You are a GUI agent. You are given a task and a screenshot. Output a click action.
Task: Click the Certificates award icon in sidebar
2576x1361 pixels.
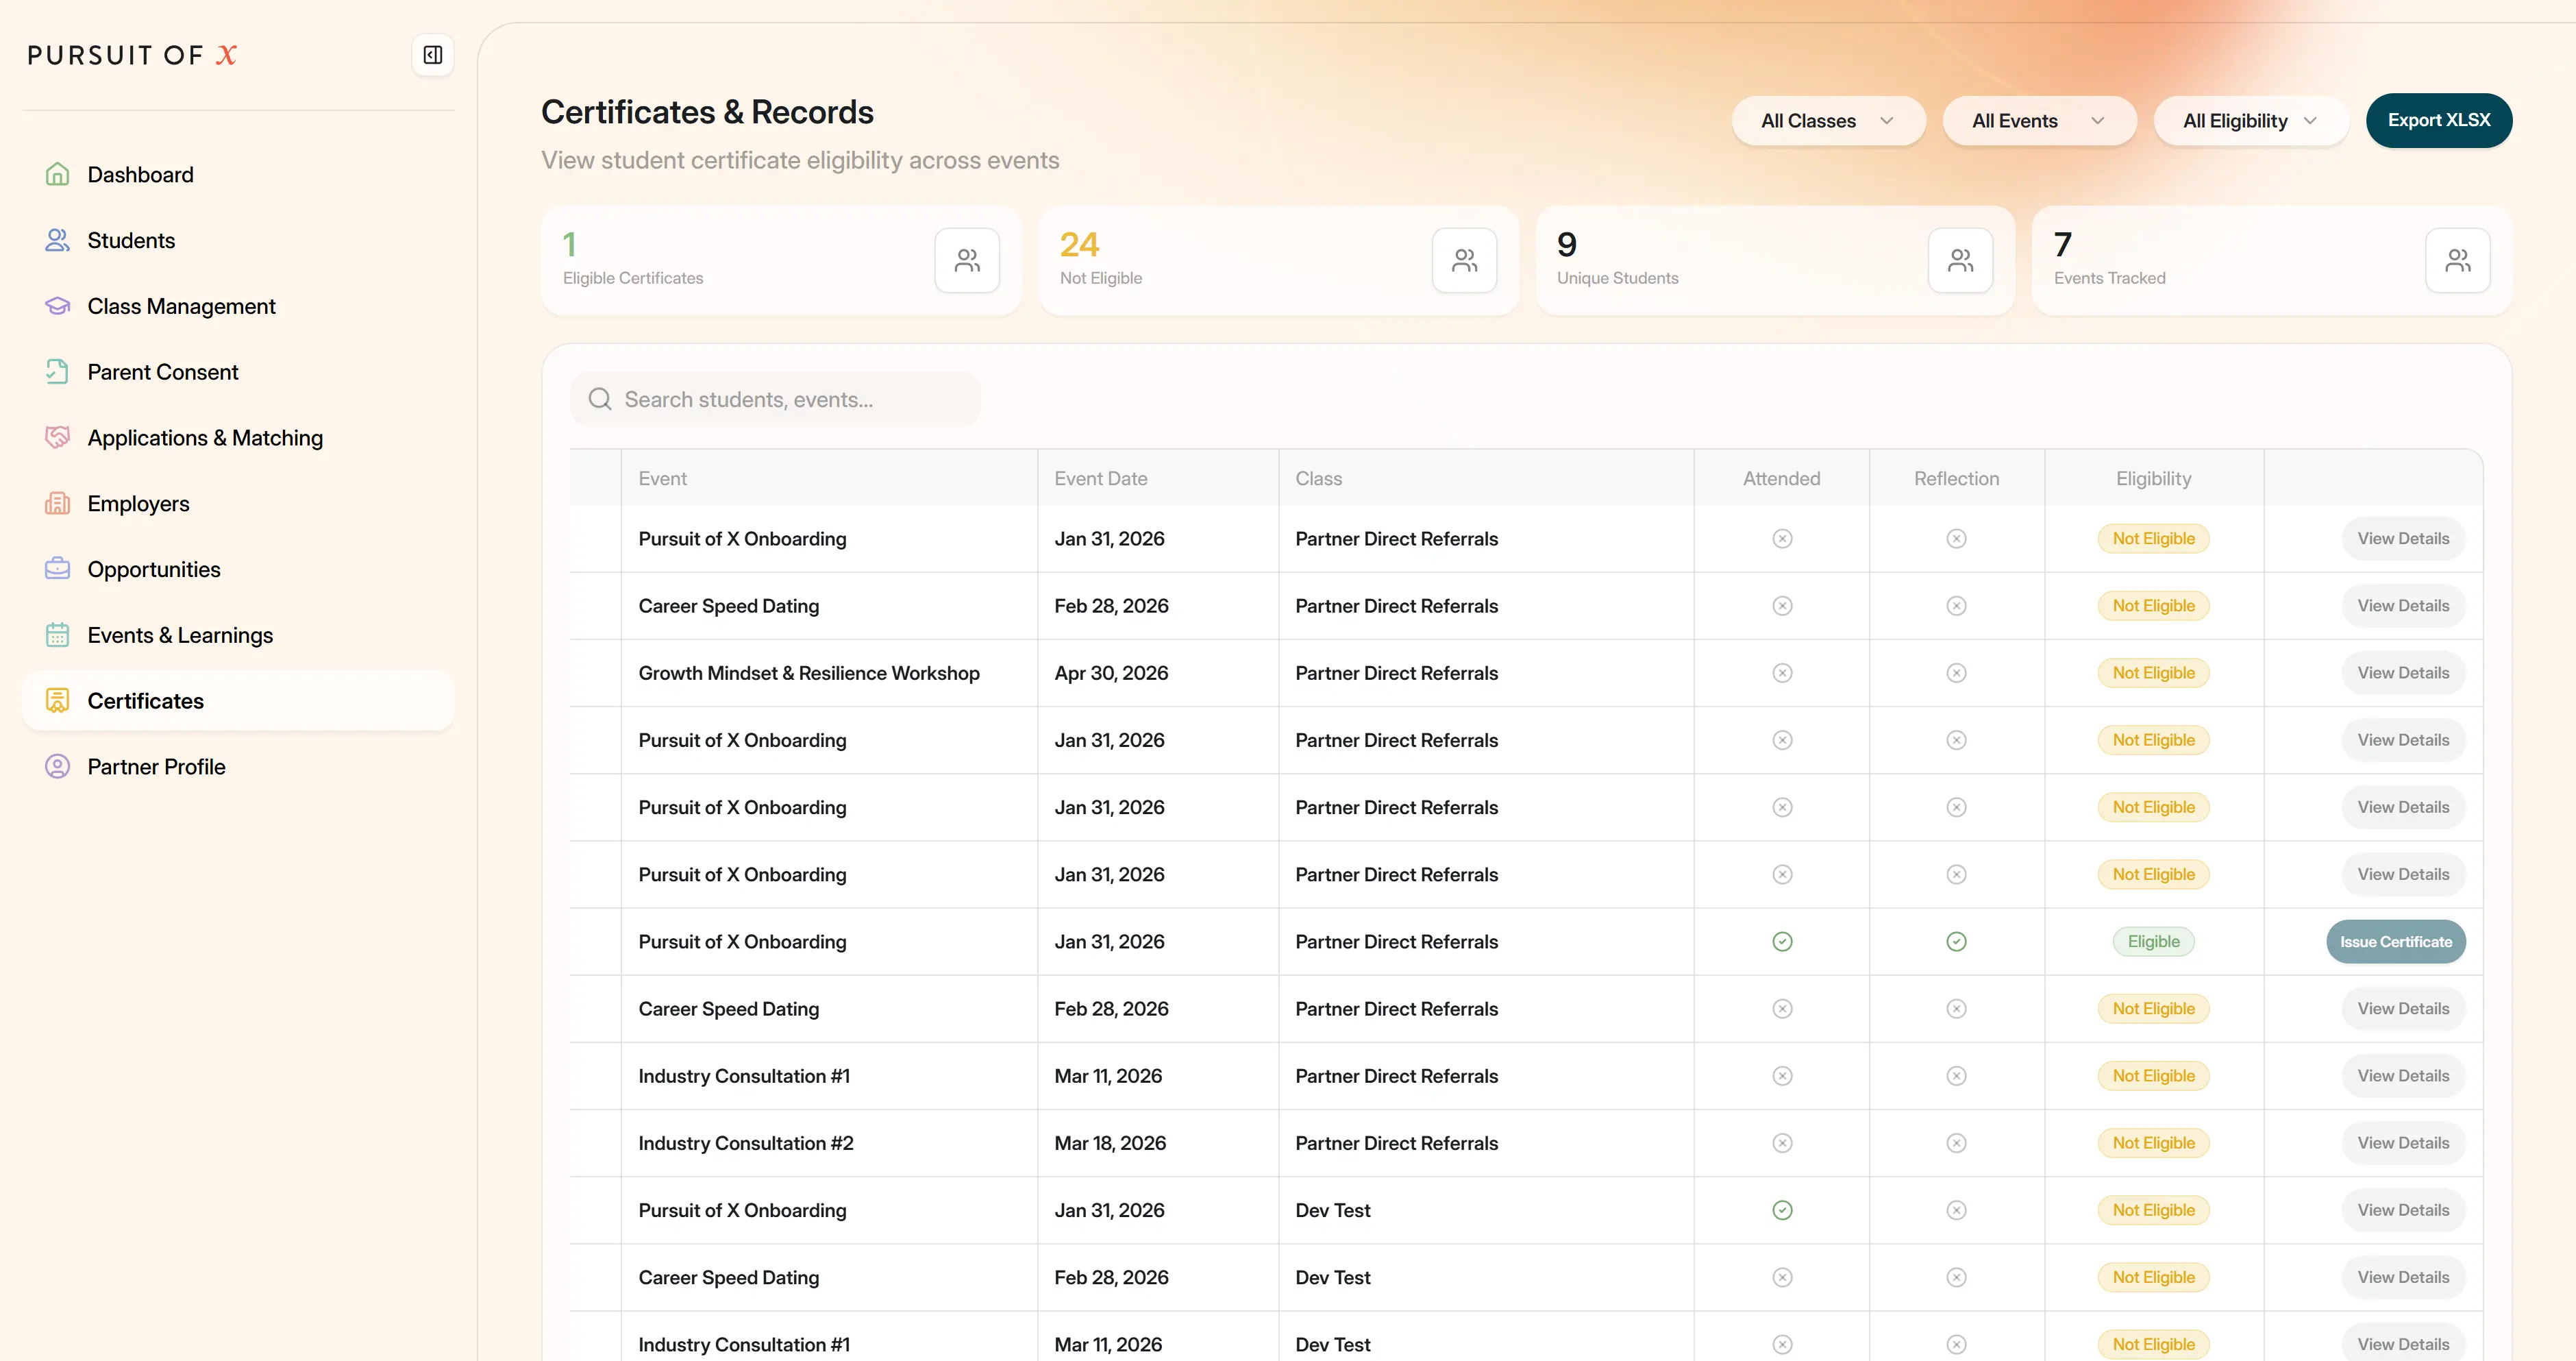58,701
